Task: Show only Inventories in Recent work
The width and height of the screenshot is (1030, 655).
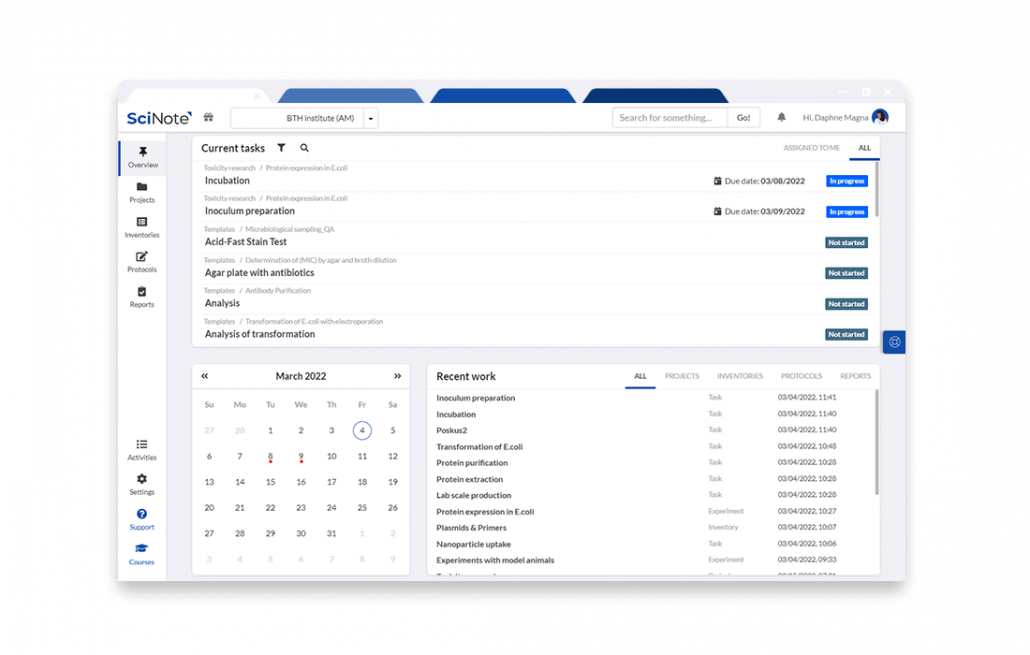Action: click(740, 376)
